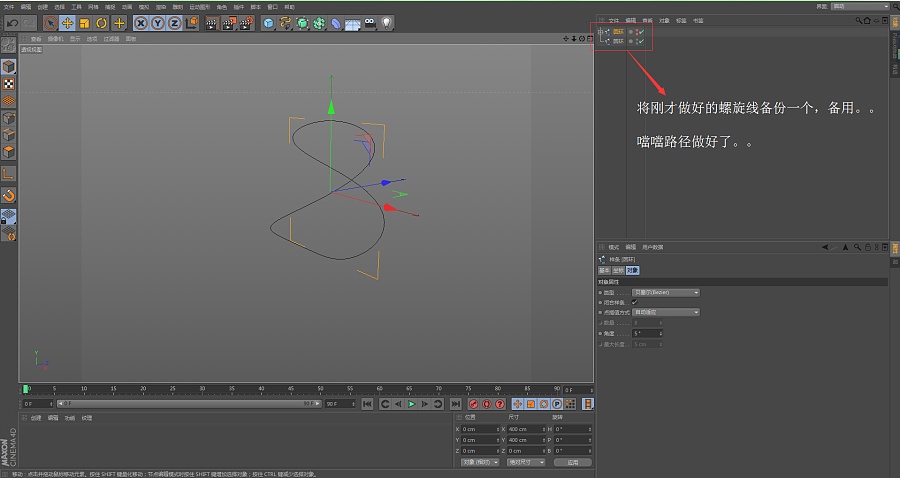This screenshot has width=900, height=478.
Task: Click the Record Active Objects keyframe button
Action: coord(474,404)
